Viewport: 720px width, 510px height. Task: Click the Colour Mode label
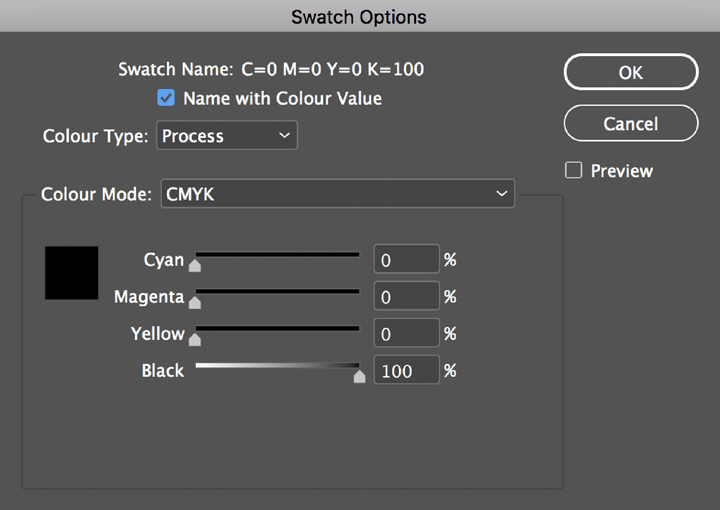(x=96, y=194)
